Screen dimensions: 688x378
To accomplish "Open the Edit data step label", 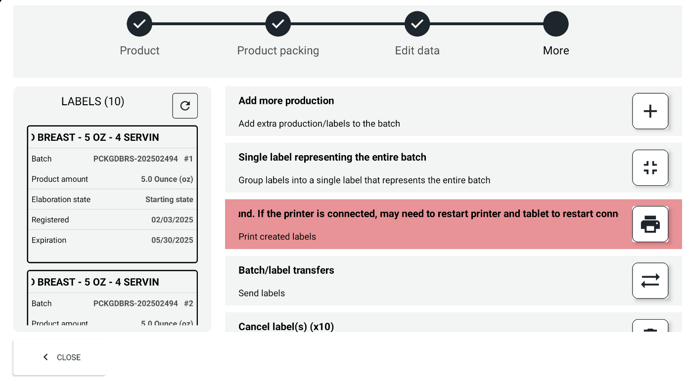I will [x=417, y=50].
